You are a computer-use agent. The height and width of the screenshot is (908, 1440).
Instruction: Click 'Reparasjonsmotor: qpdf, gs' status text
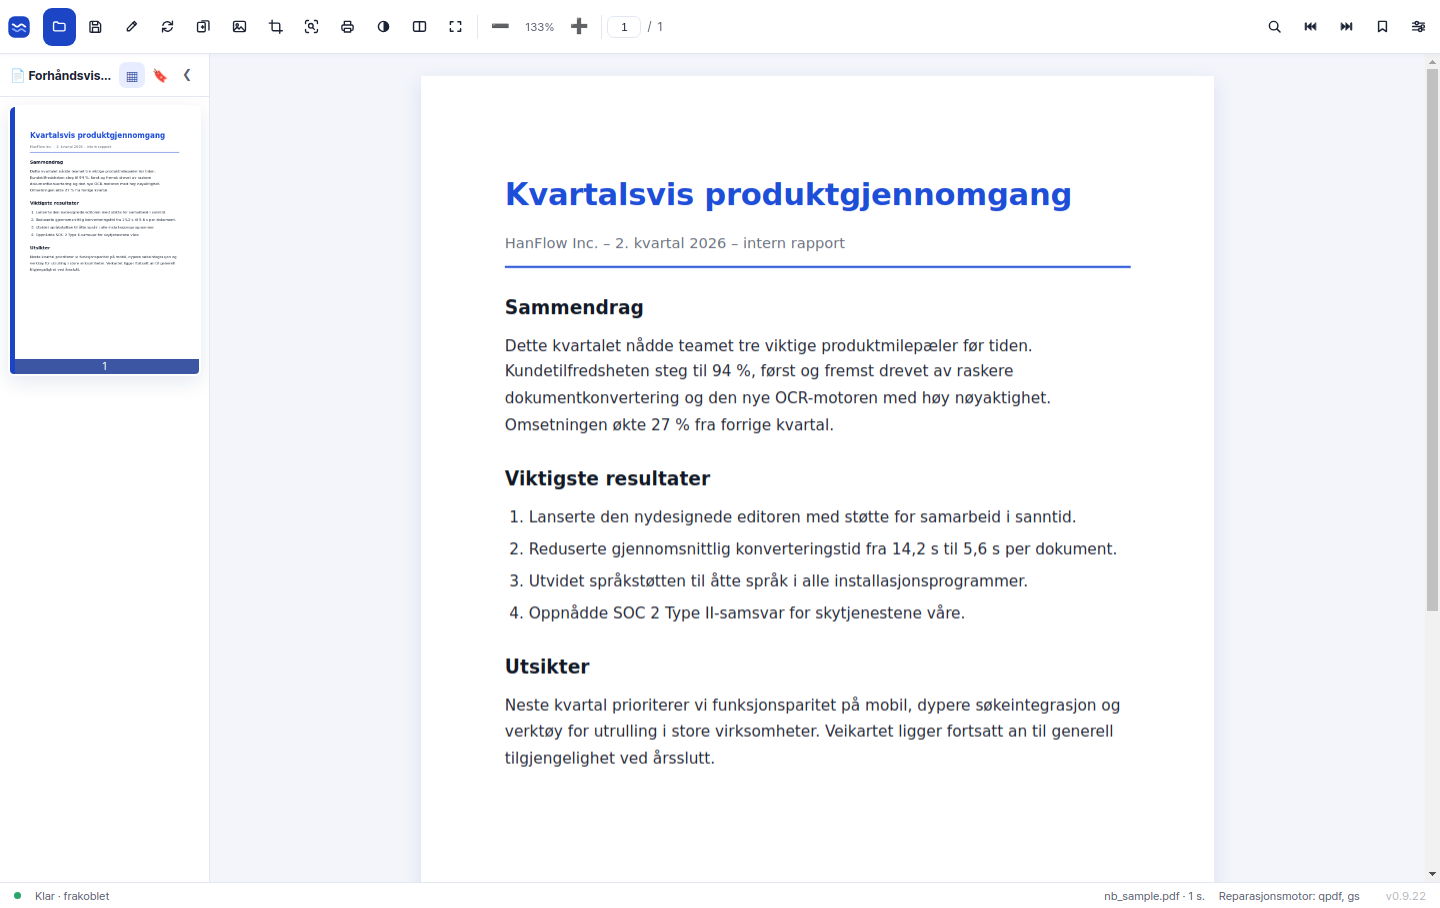click(x=1289, y=896)
